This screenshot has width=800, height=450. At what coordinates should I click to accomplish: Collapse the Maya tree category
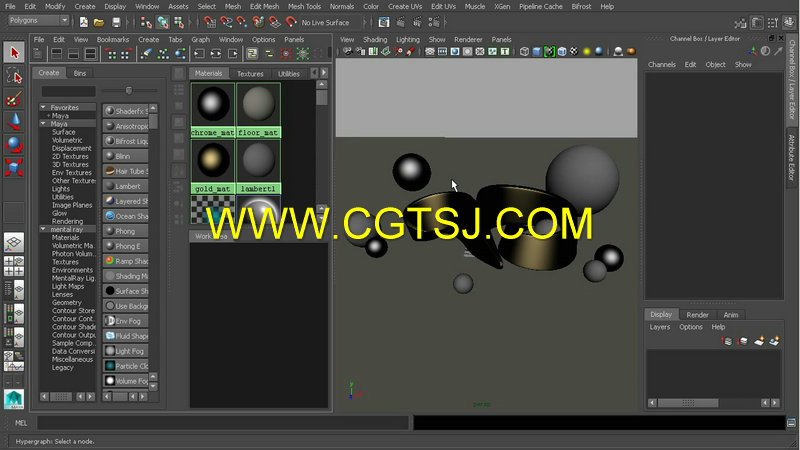pyautogui.click(x=43, y=123)
